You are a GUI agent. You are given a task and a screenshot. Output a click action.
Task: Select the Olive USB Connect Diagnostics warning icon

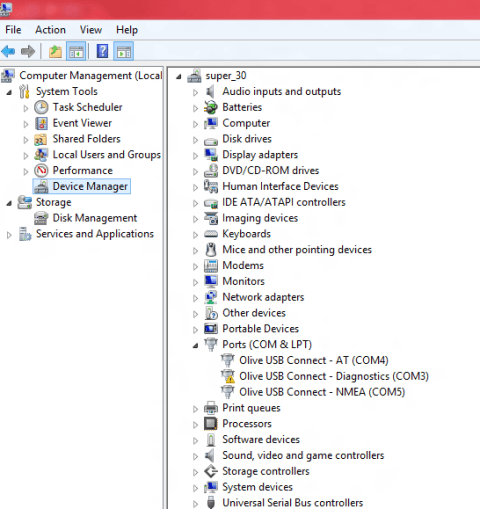click(x=228, y=376)
